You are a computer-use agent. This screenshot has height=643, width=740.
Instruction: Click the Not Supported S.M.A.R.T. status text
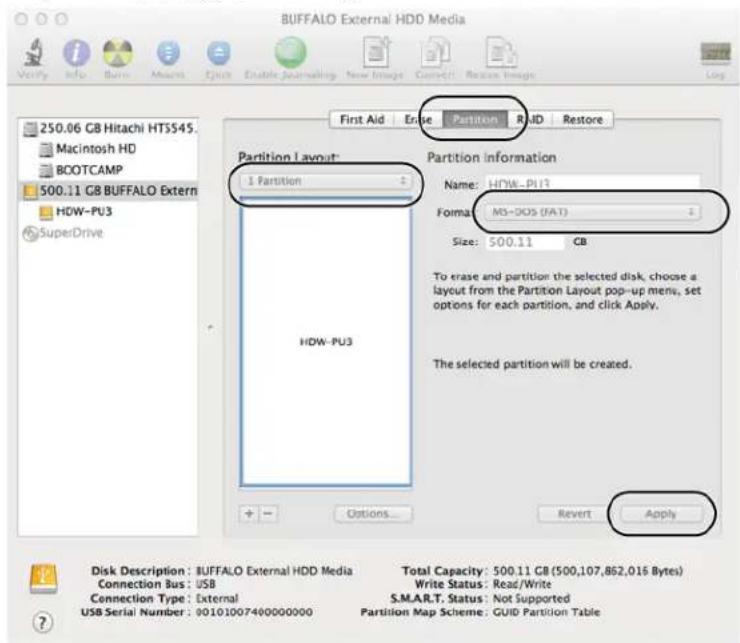(531, 599)
